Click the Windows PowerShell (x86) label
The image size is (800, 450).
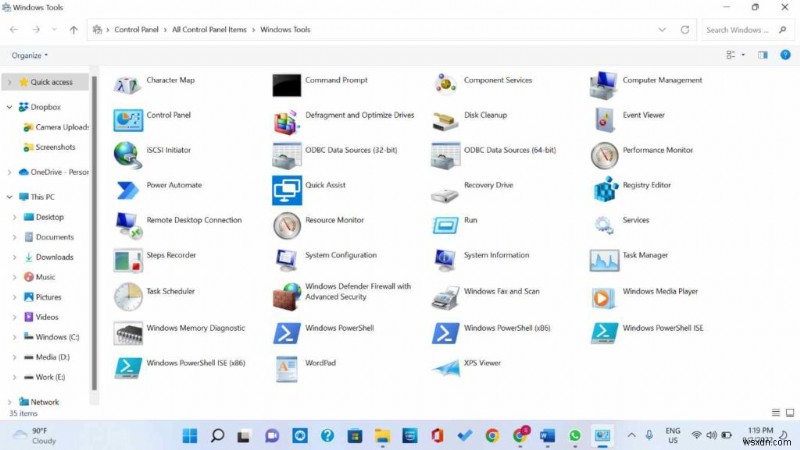coord(507,328)
